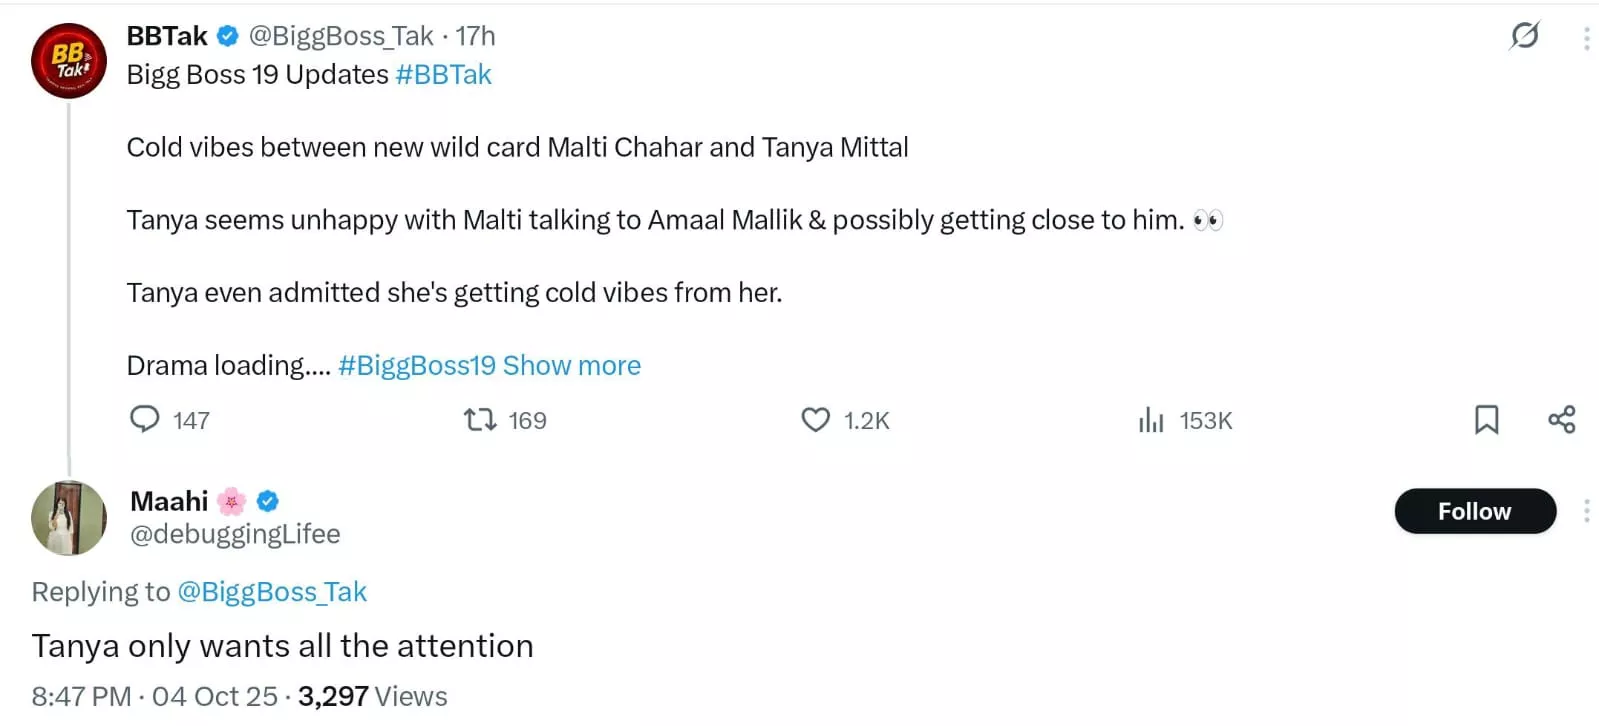
Task: Click the 17h timestamp on BBTak post
Action: [x=475, y=36]
